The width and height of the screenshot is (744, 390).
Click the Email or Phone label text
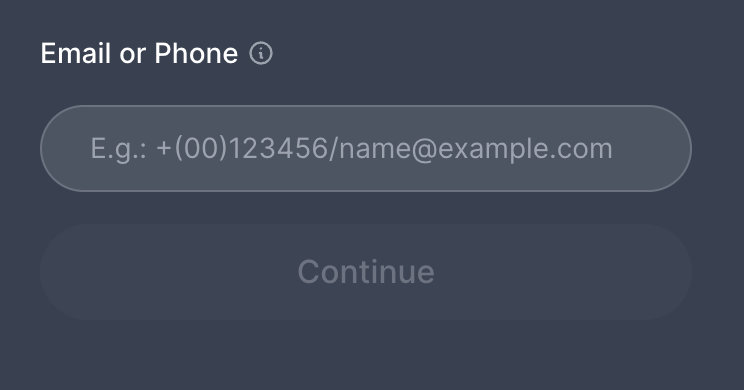[139, 53]
